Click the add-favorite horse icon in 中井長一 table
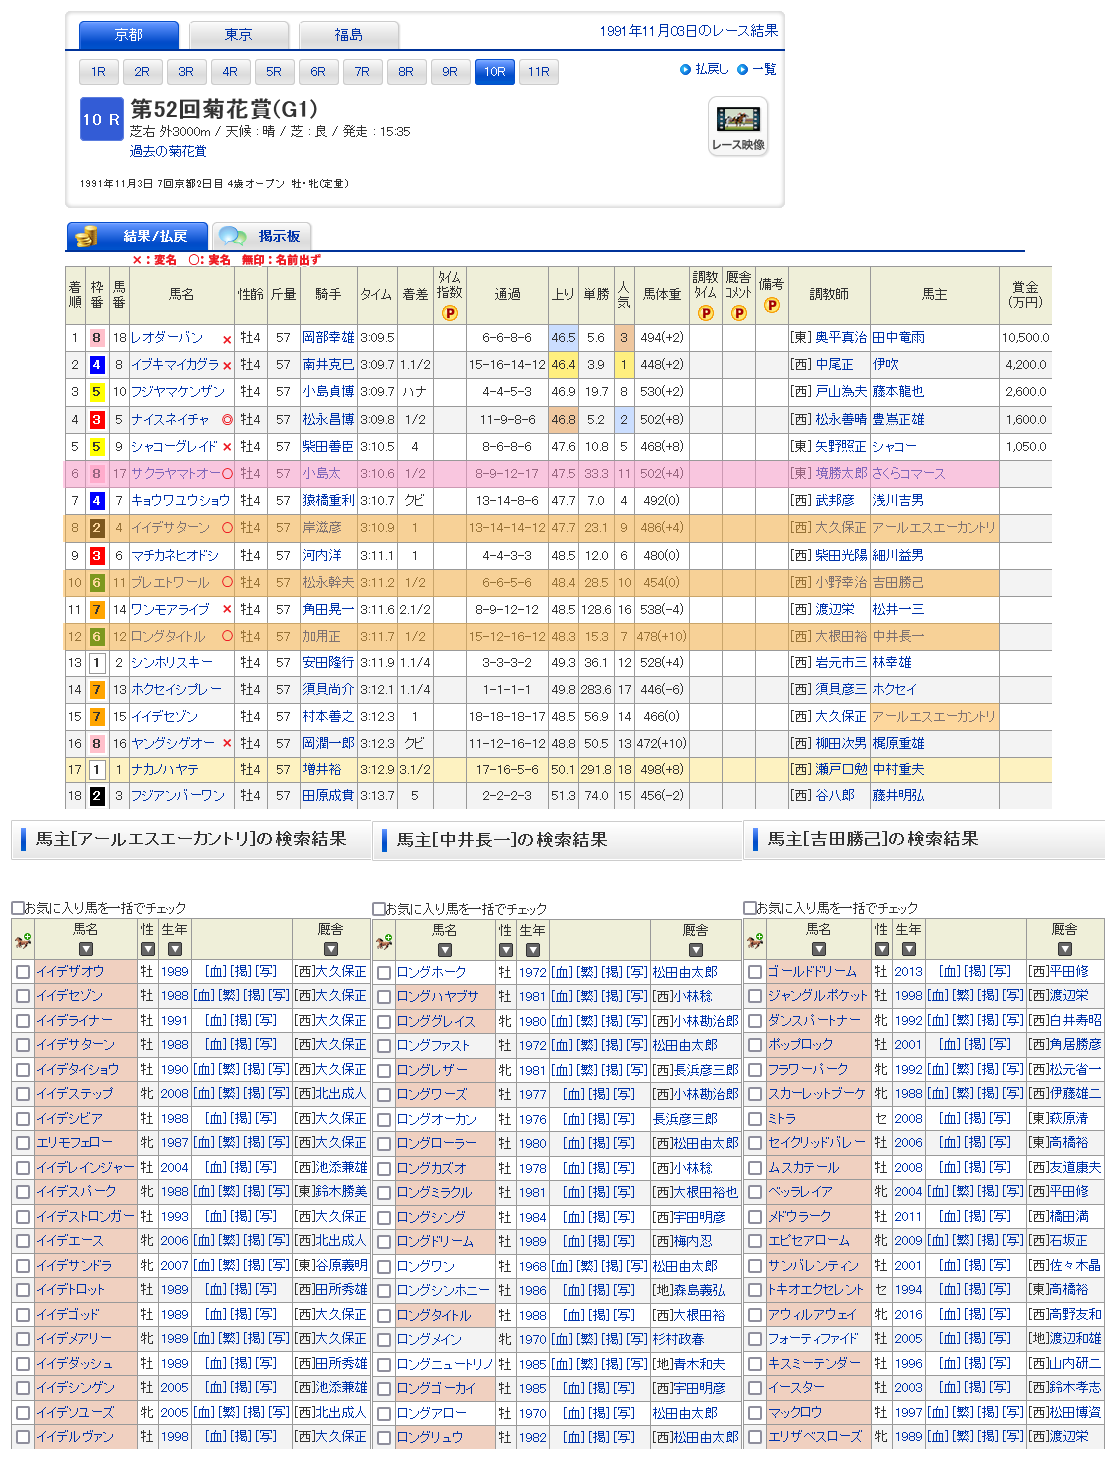The image size is (1115, 1459). pos(383,942)
